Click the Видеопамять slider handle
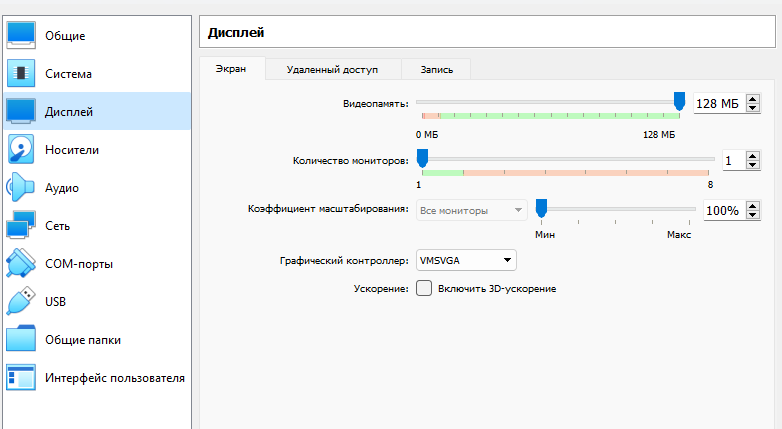 tap(679, 101)
